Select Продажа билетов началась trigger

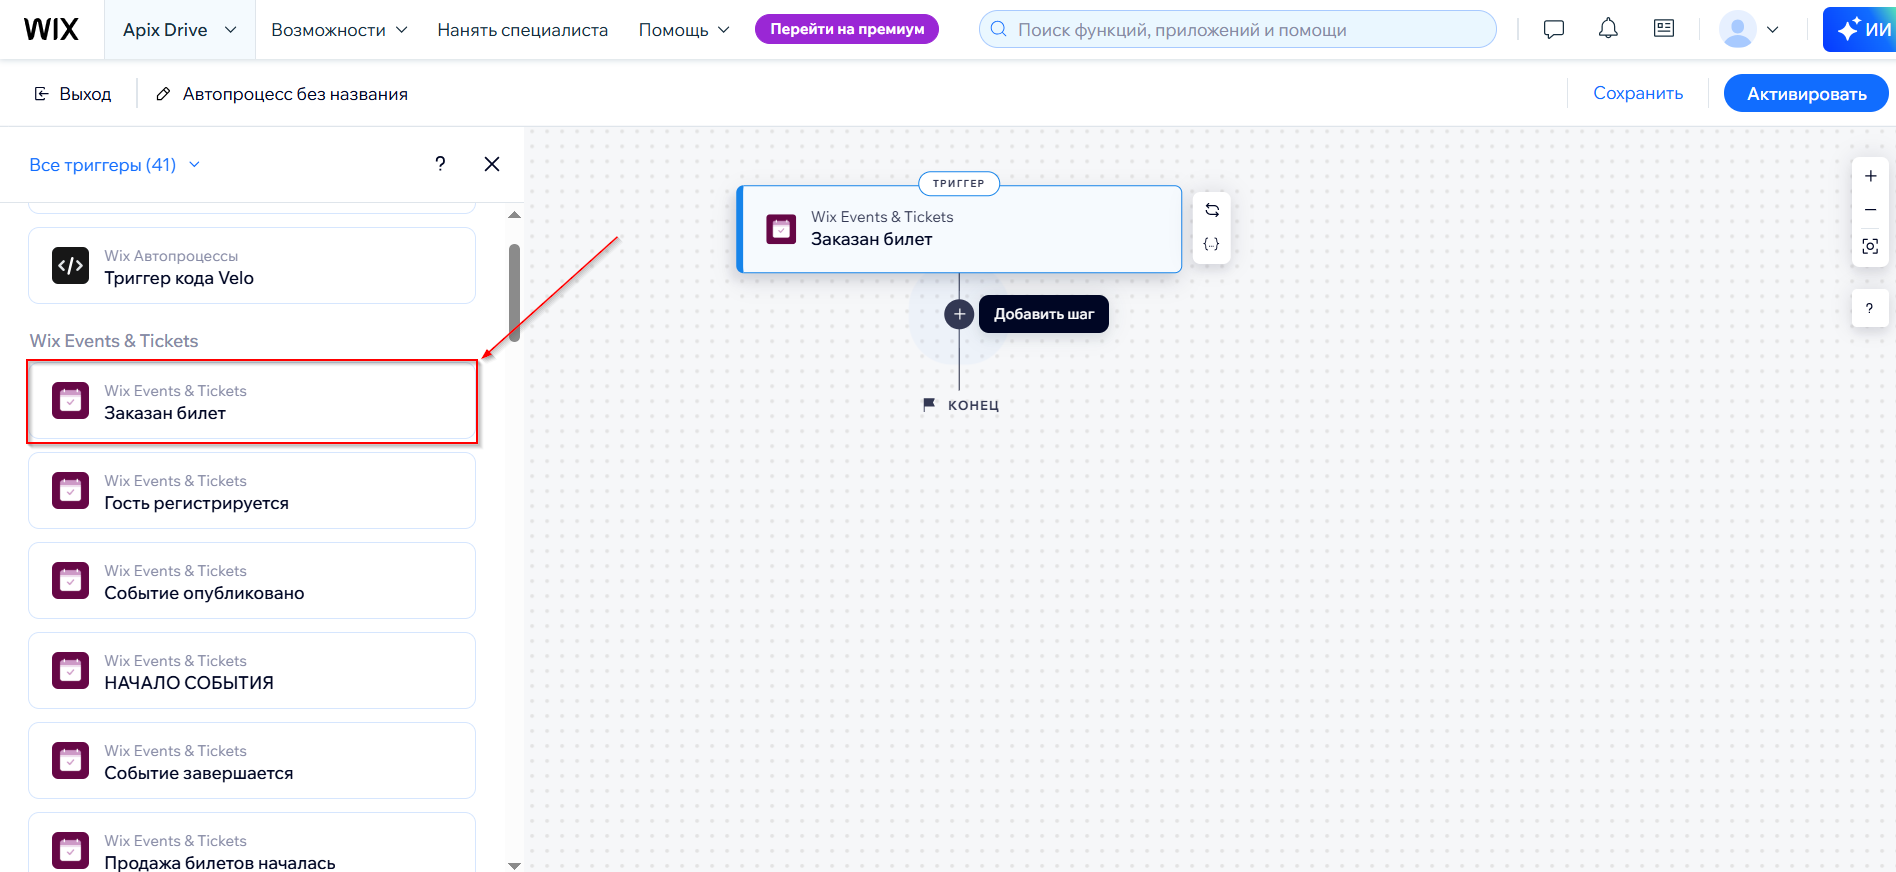point(252,843)
